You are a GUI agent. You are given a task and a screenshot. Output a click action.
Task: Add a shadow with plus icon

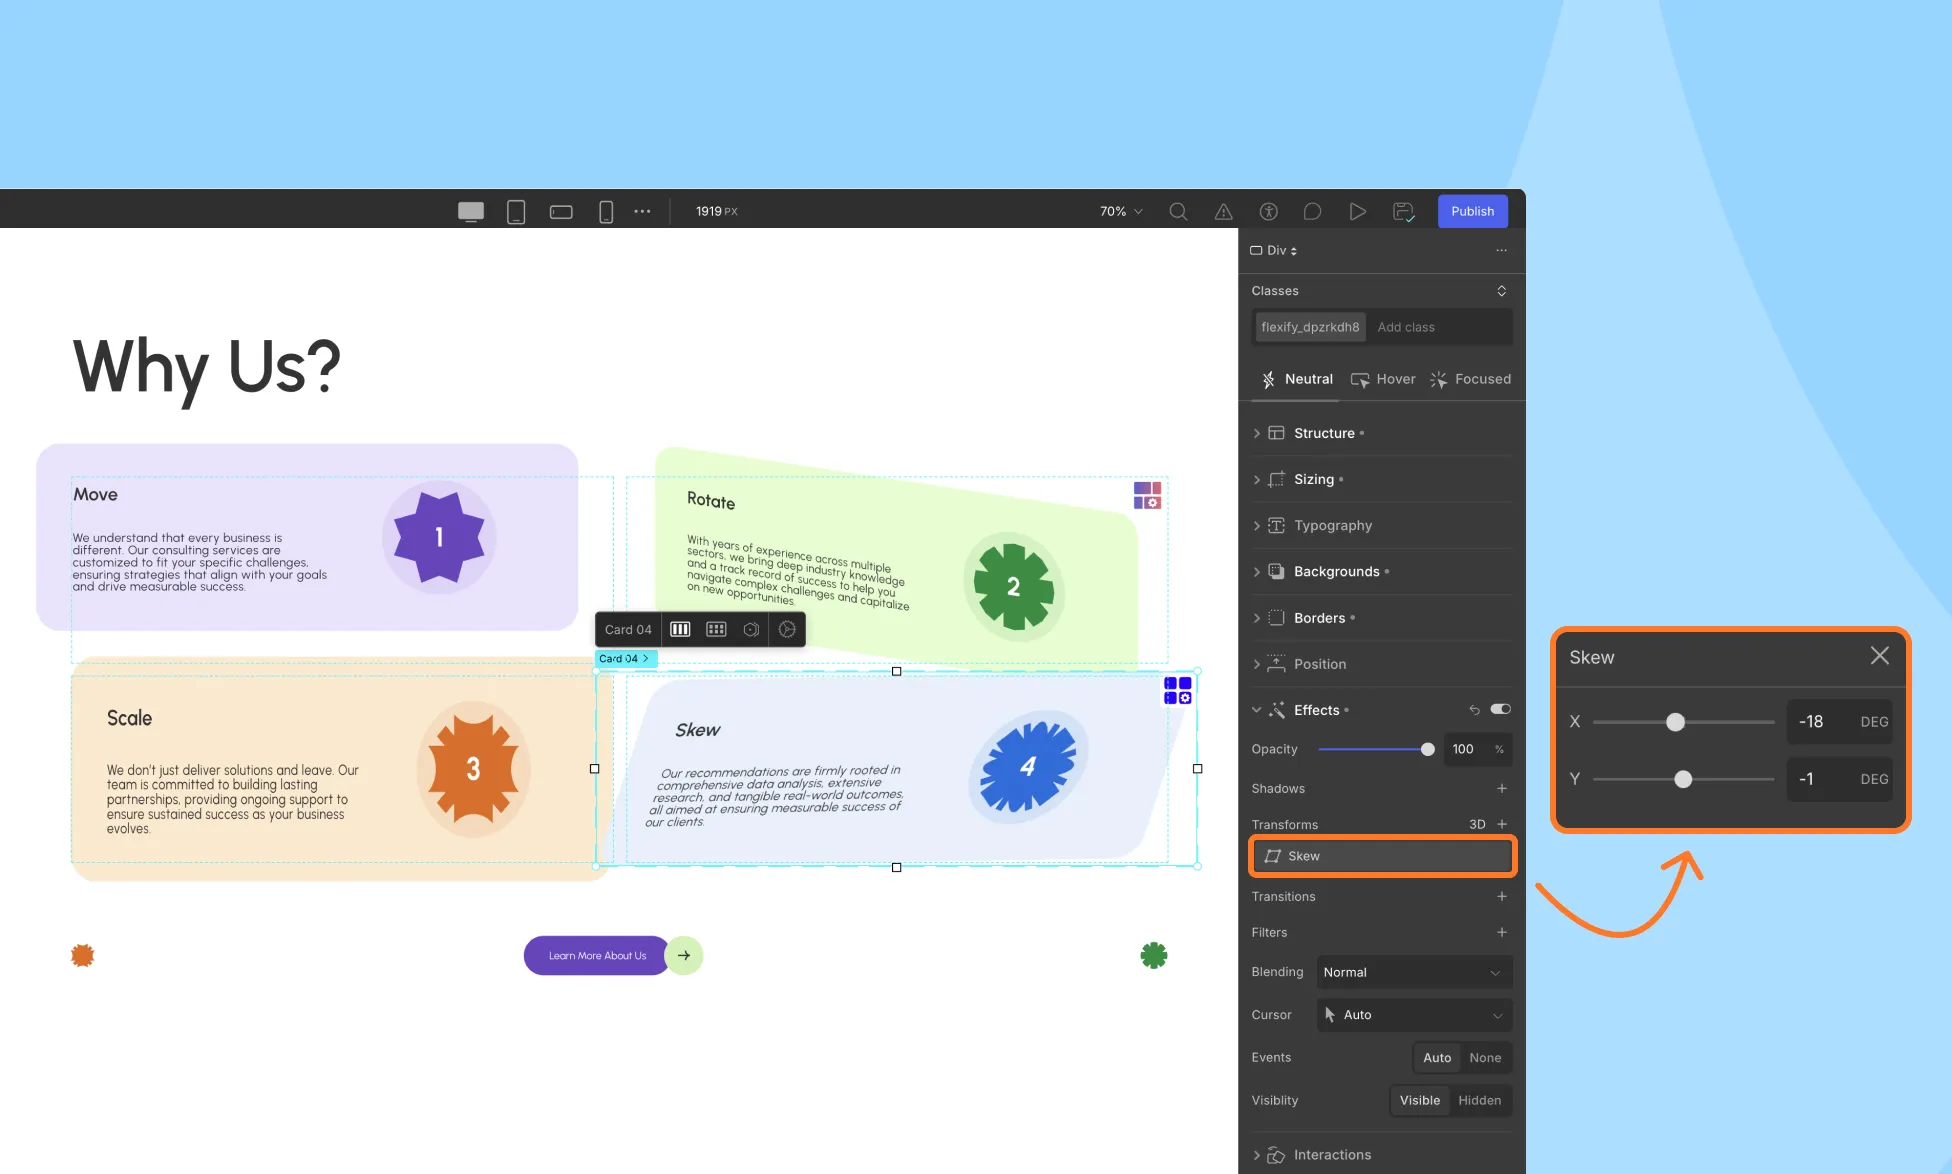[x=1501, y=788]
